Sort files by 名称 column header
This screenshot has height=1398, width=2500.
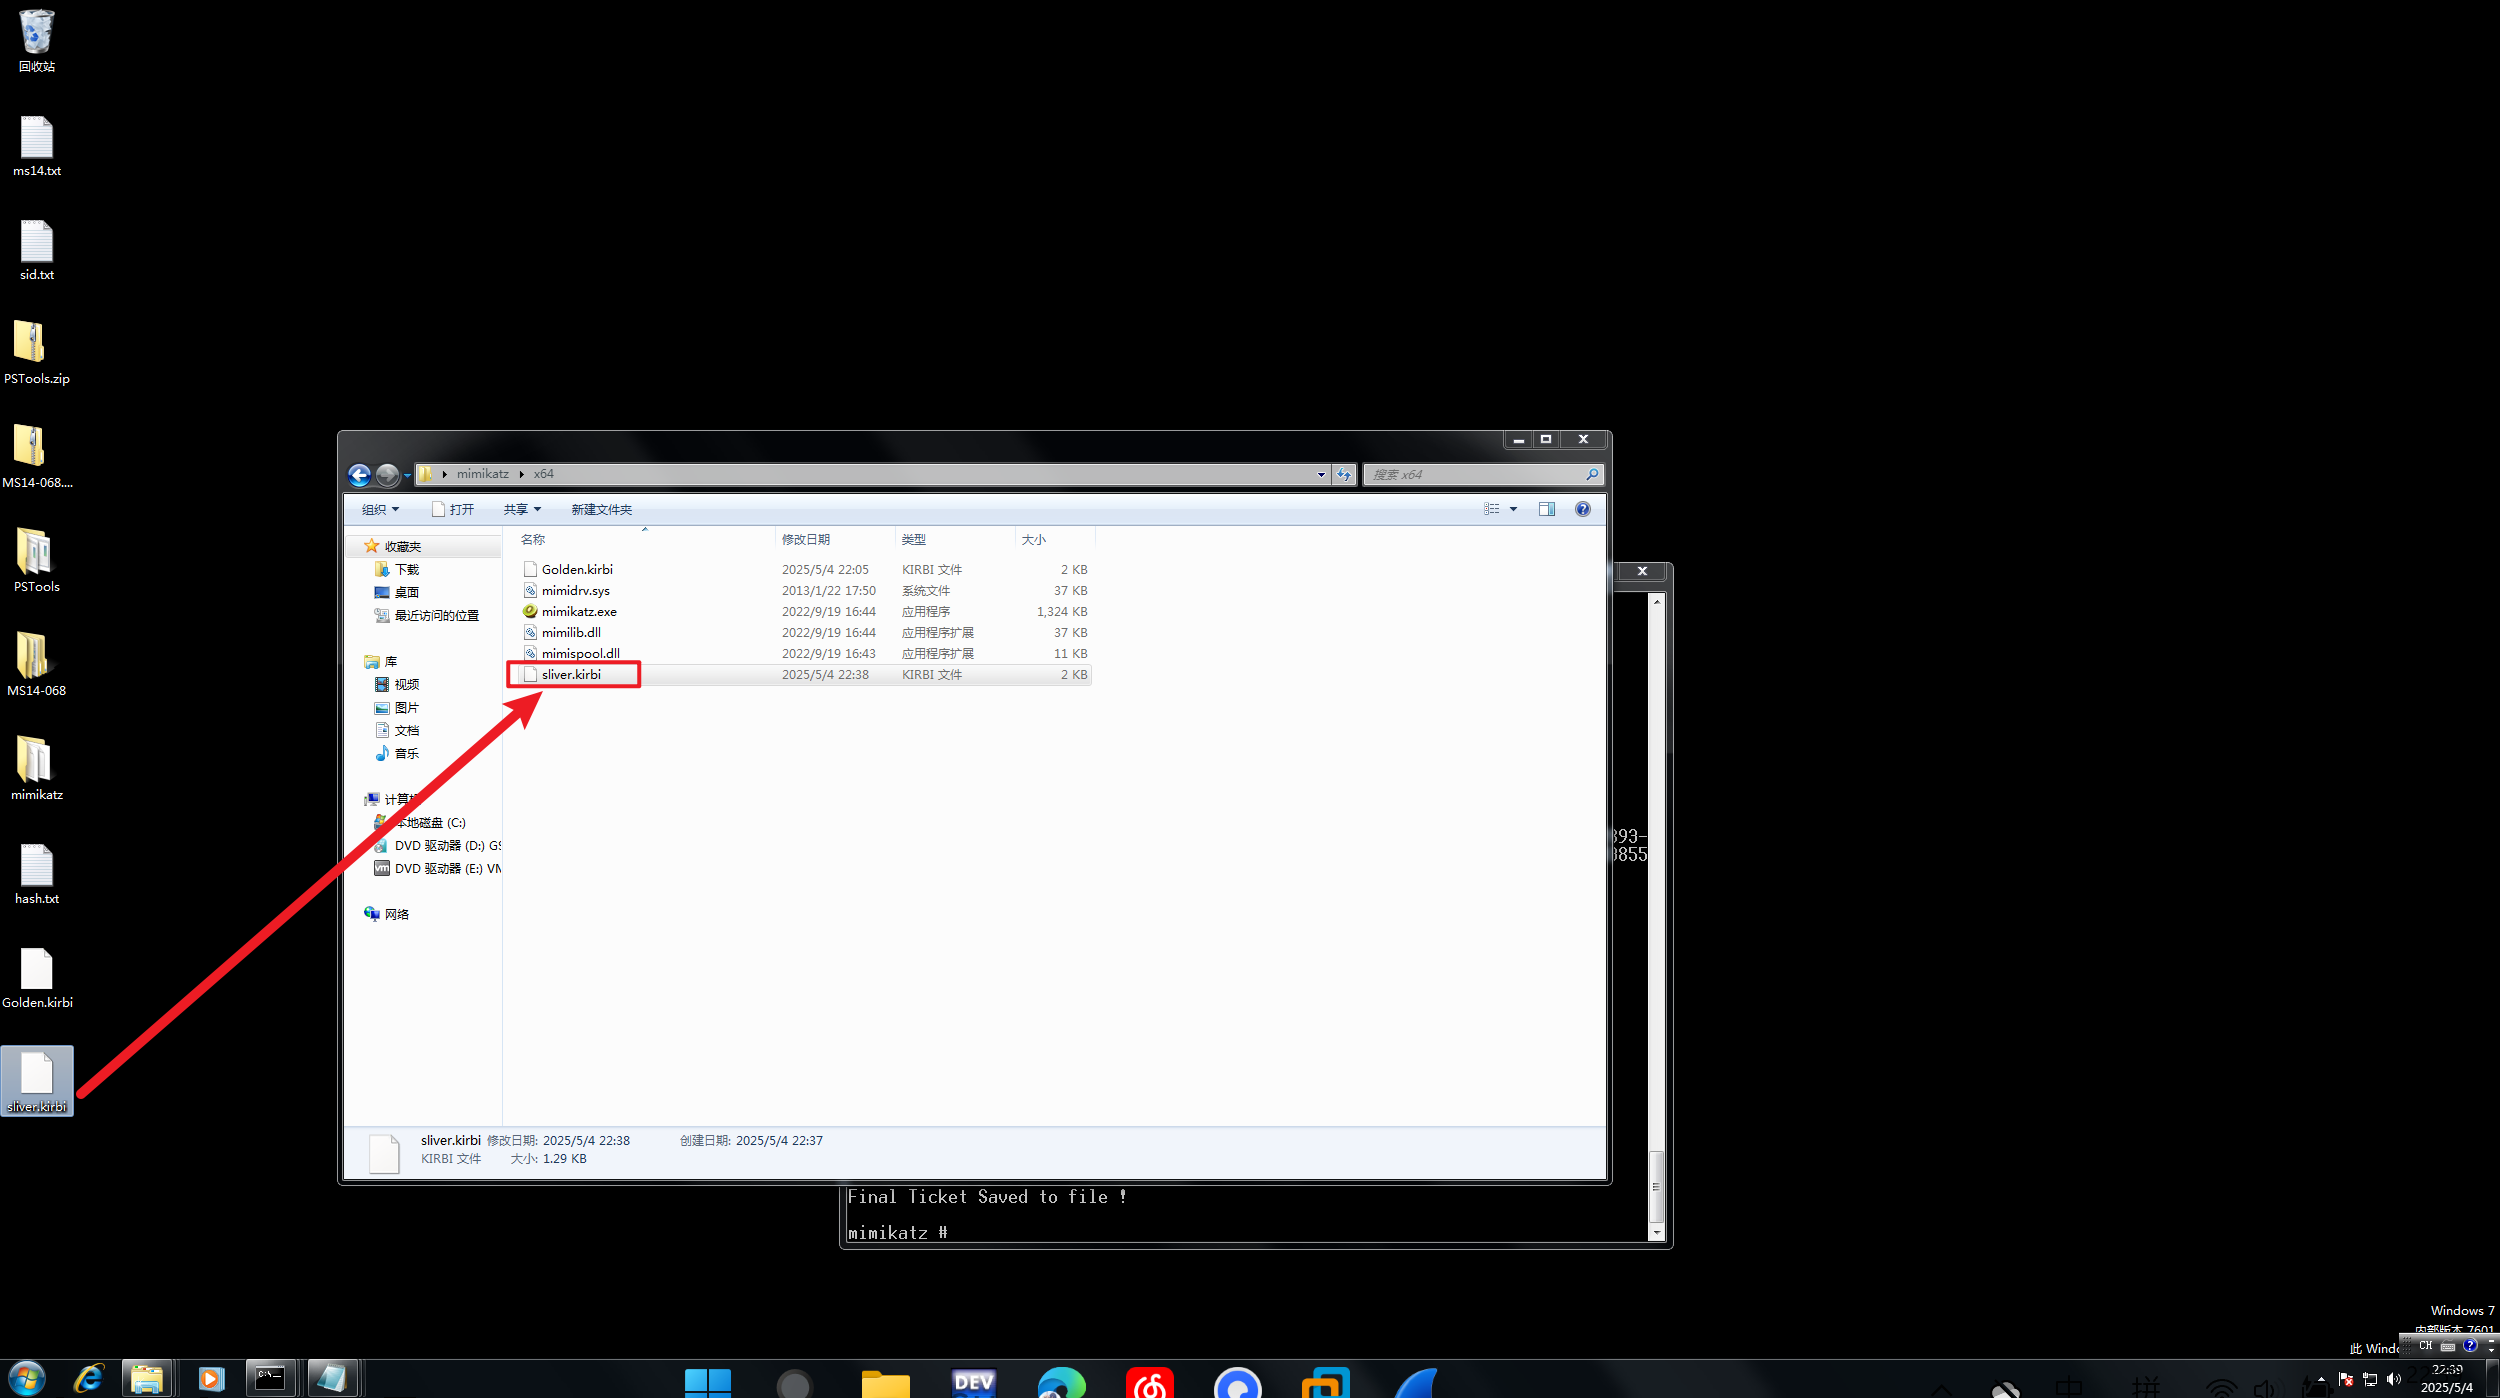point(533,540)
